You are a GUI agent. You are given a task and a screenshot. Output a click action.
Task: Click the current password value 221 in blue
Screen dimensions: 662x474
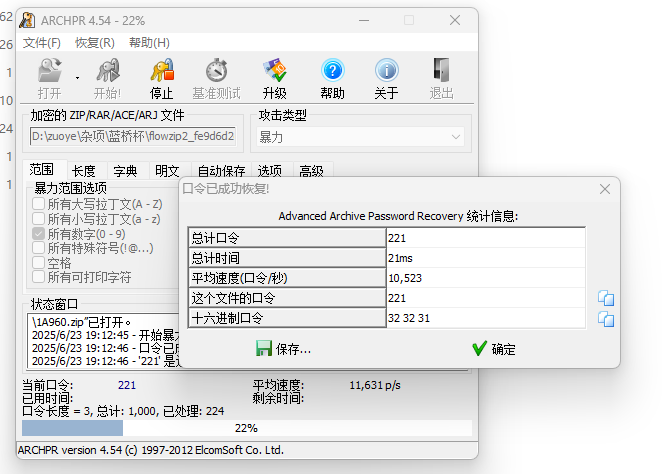click(x=127, y=385)
